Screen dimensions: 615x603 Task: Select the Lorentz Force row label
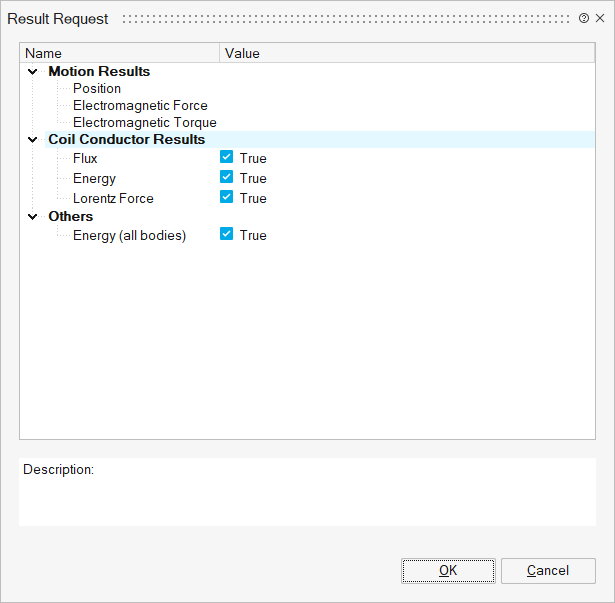[x=113, y=198]
